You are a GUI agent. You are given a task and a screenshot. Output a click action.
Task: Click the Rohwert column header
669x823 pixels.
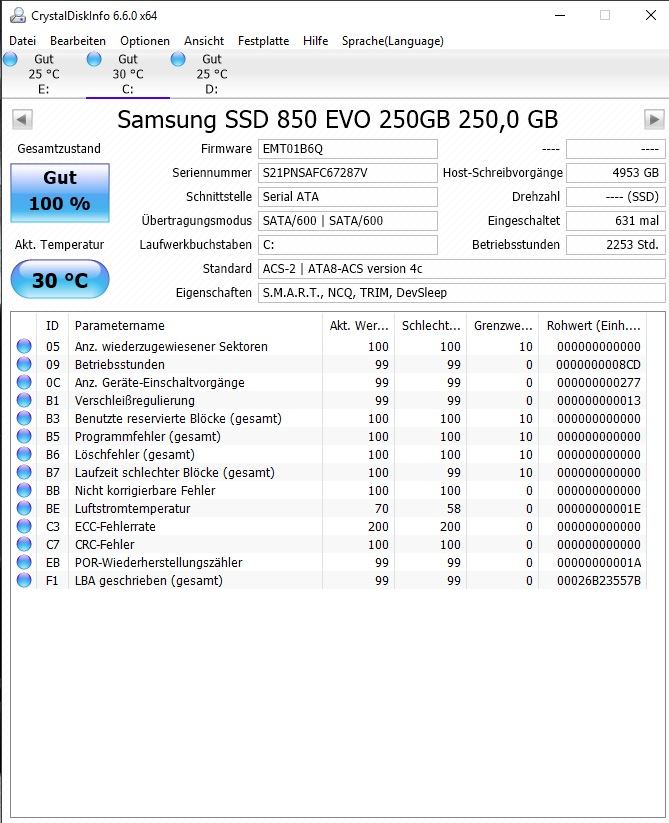coord(593,326)
